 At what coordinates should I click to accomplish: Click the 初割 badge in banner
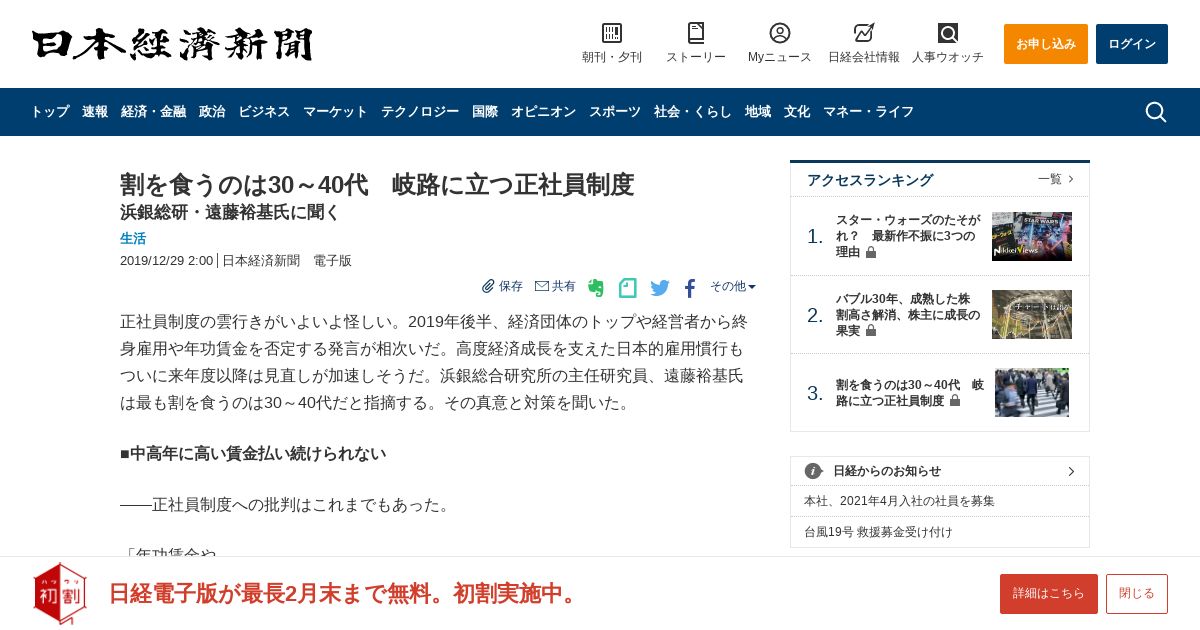coord(60,594)
